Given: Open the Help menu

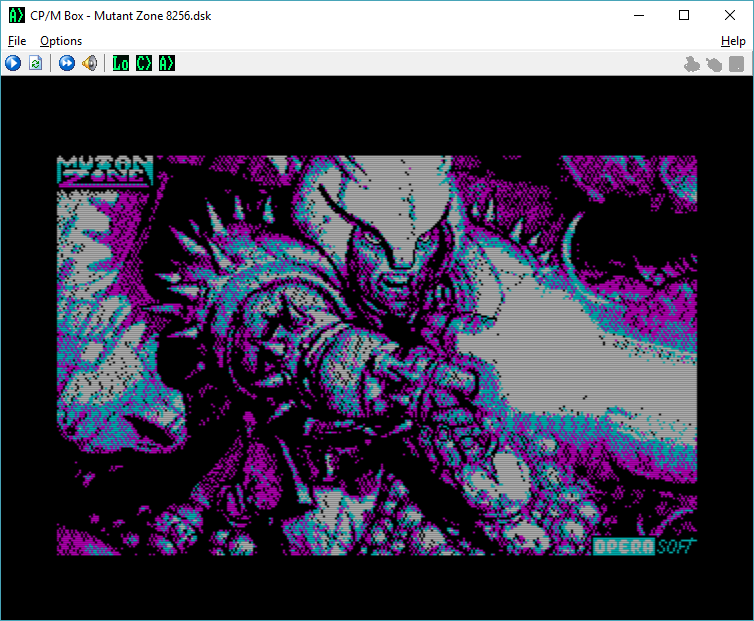Looking at the screenshot, I should pyautogui.click(x=733, y=41).
